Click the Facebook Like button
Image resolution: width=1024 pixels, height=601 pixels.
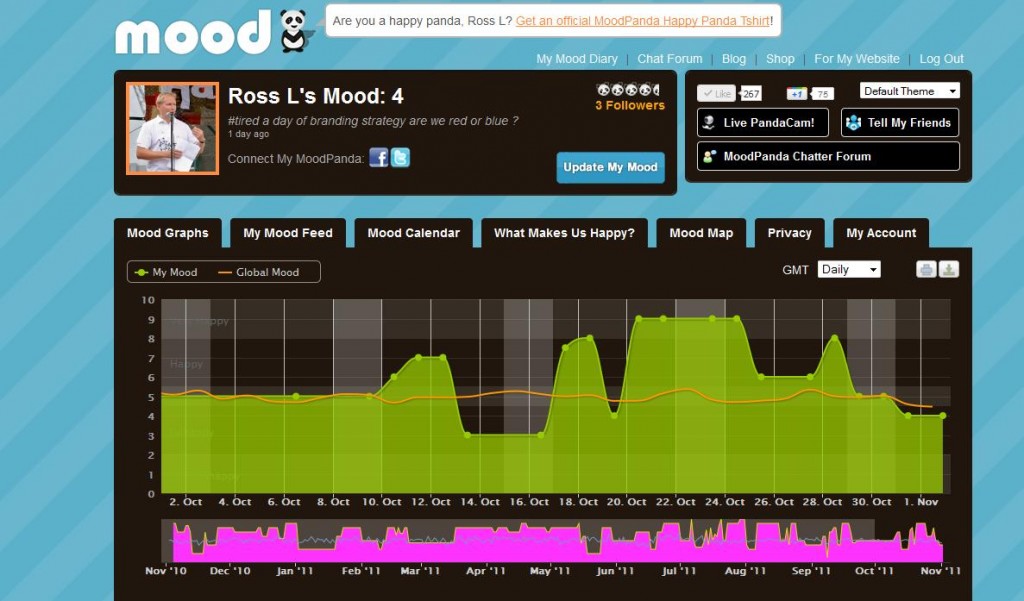(716, 93)
